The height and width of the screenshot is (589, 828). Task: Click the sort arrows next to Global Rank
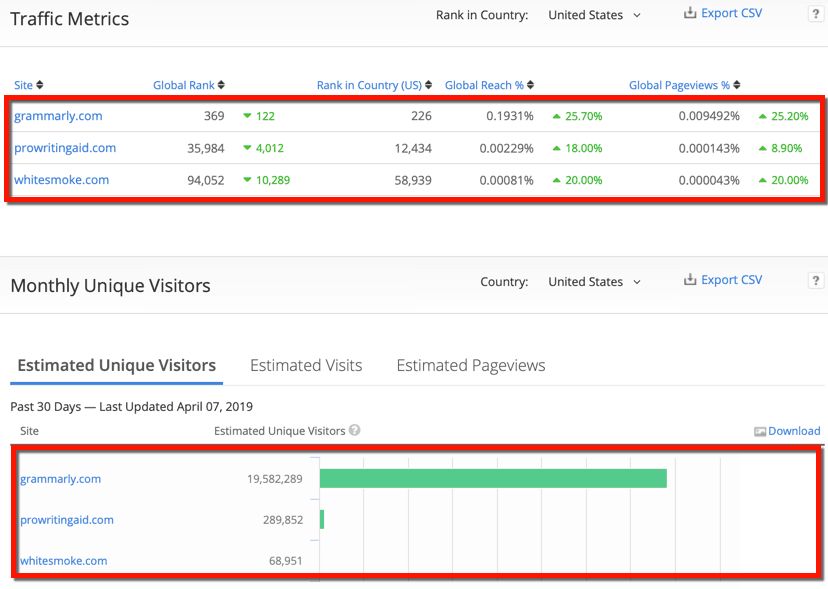(221, 85)
